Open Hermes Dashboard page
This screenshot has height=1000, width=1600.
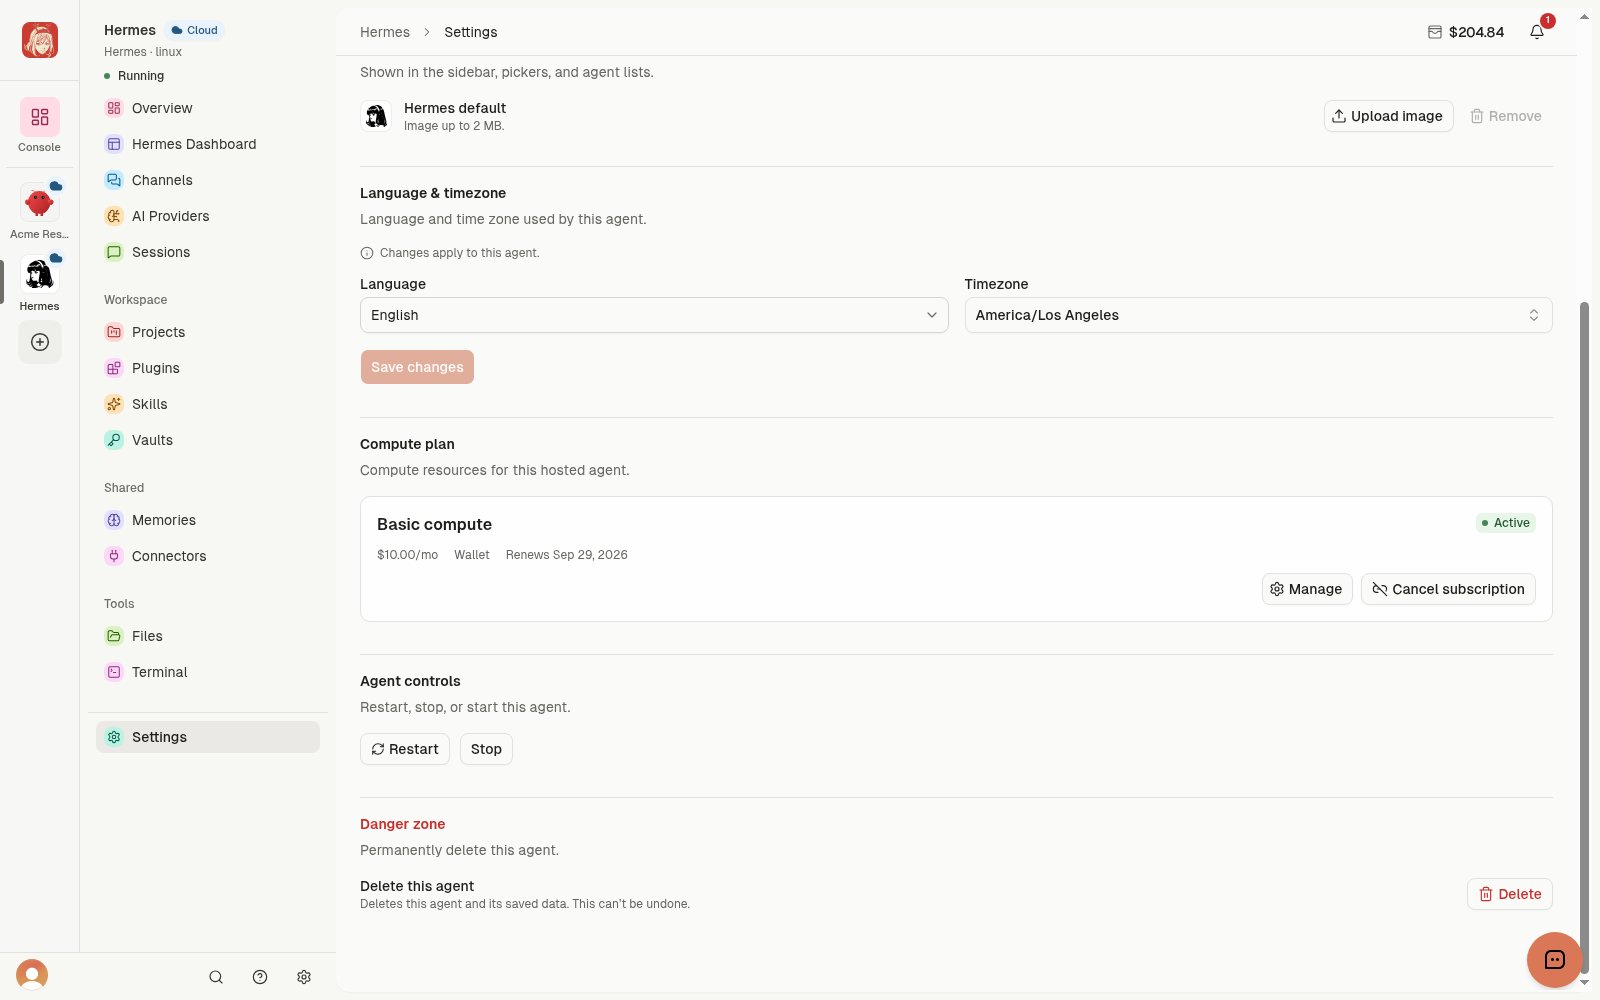pos(208,144)
